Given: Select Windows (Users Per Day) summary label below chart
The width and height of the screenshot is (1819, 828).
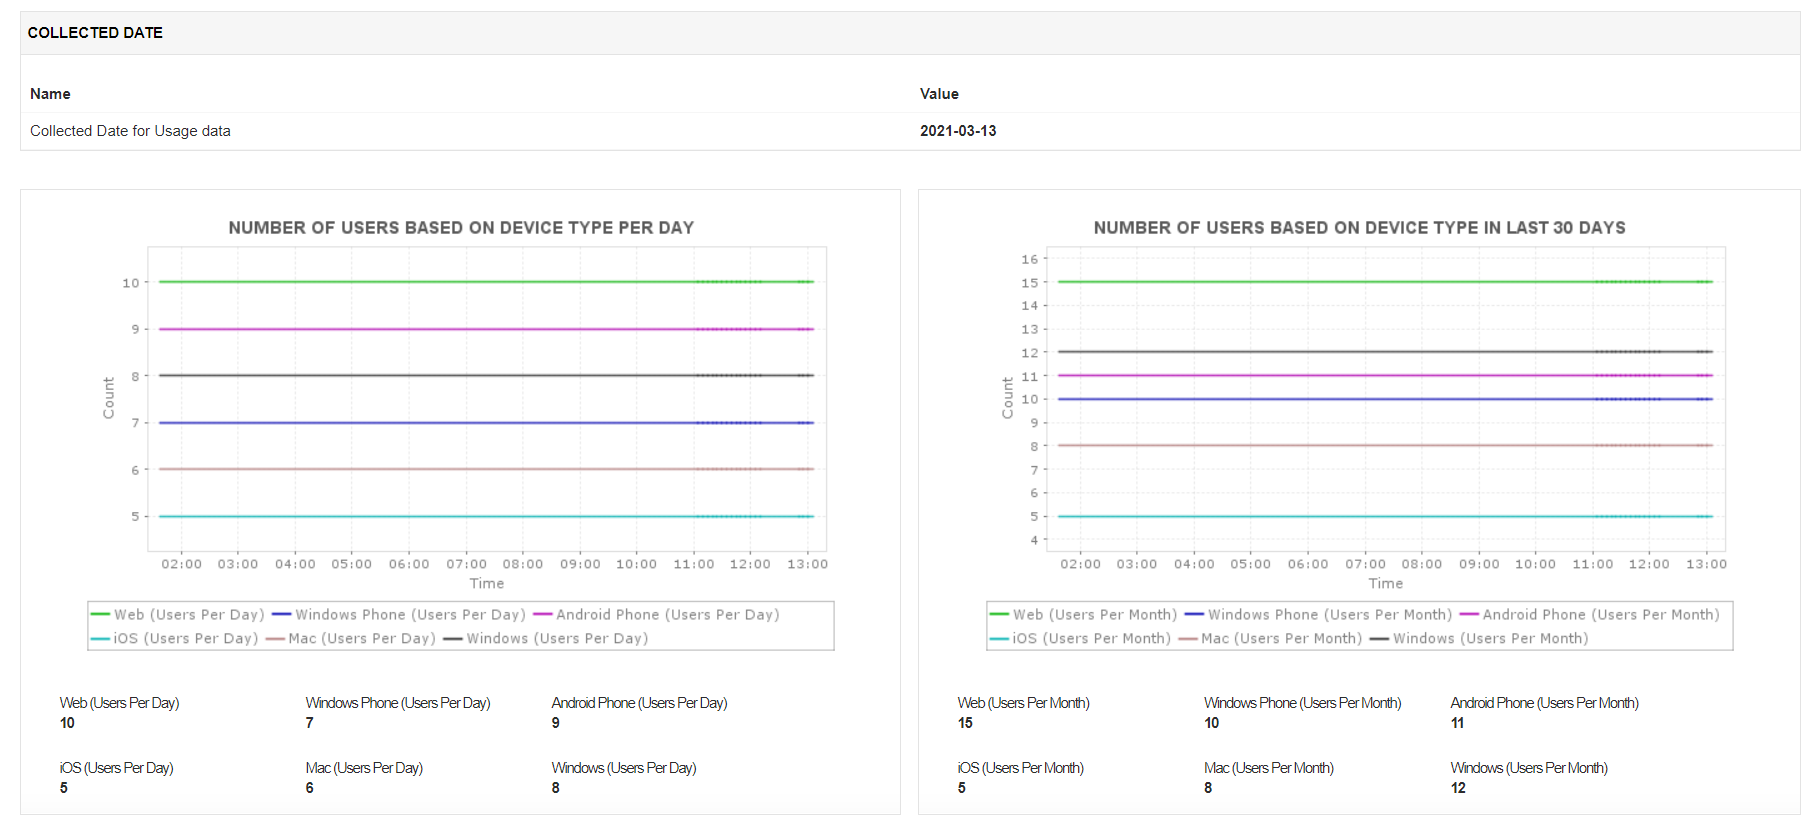Looking at the screenshot, I should pos(623,768).
